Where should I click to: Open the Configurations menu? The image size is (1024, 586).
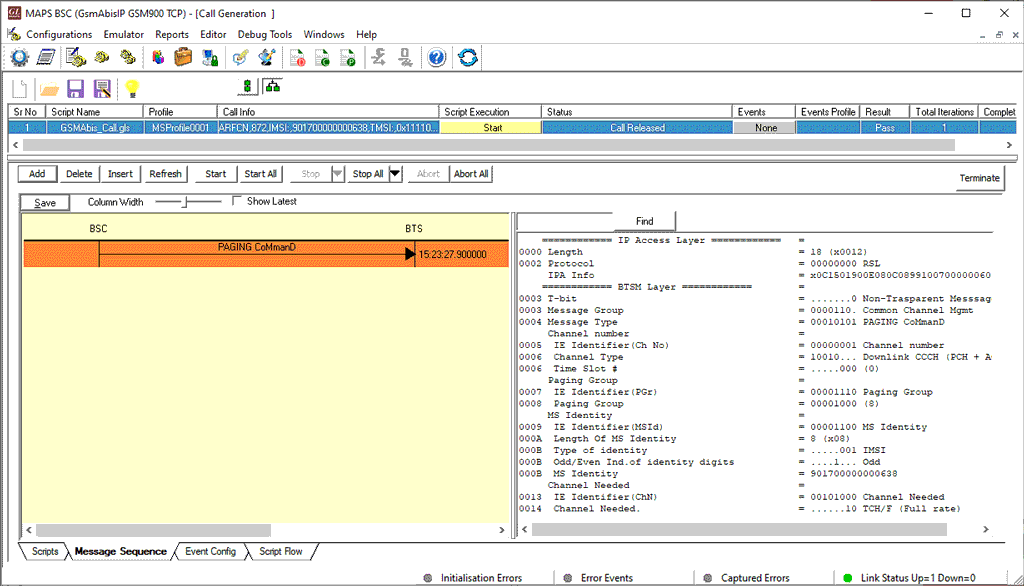click(59, 35)
